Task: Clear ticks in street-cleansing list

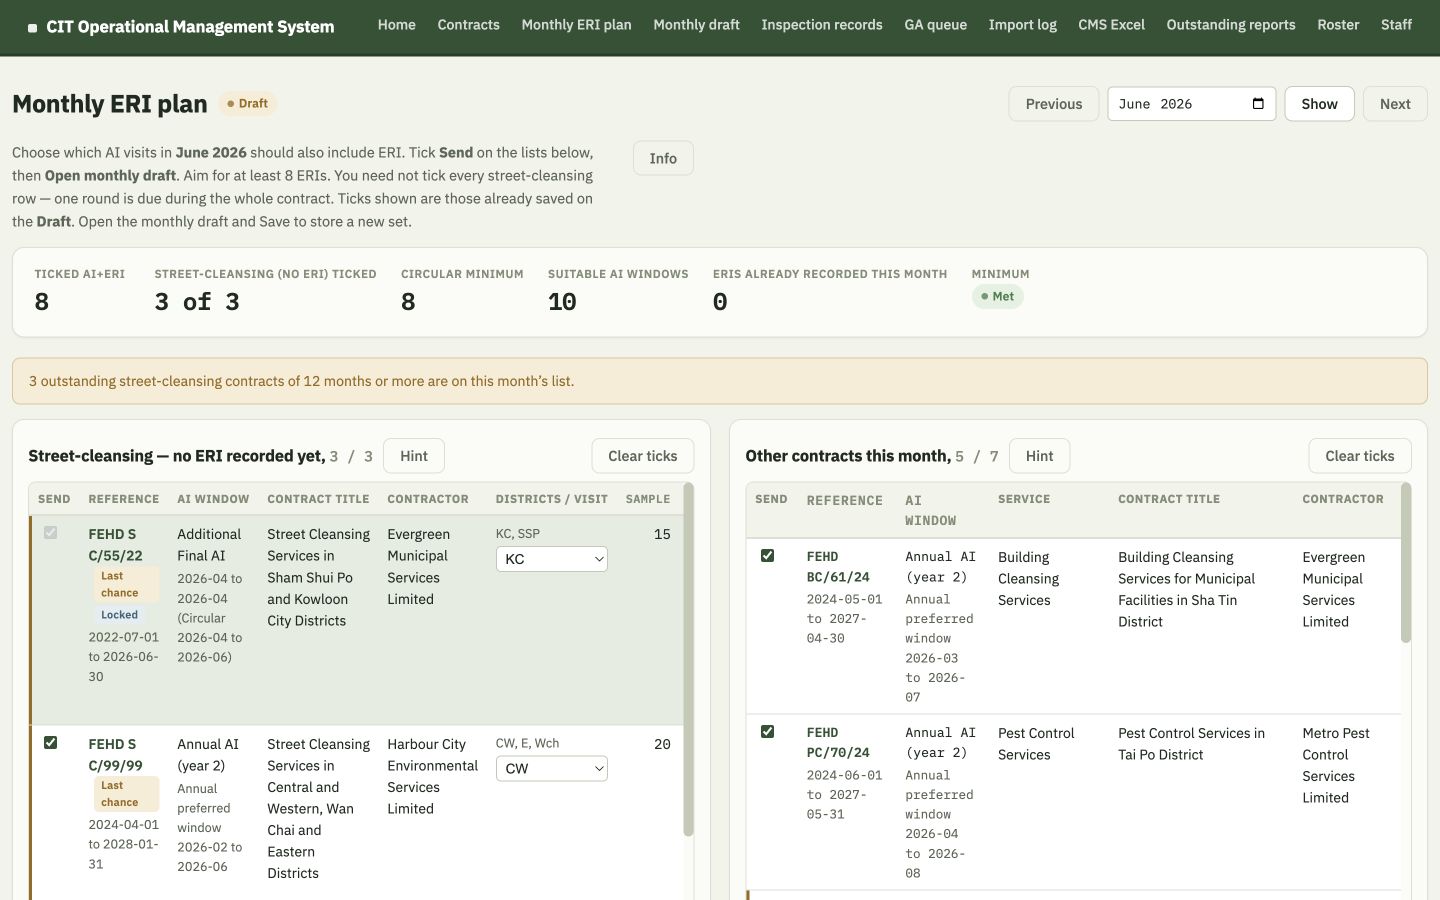Action: coord(643,456)
